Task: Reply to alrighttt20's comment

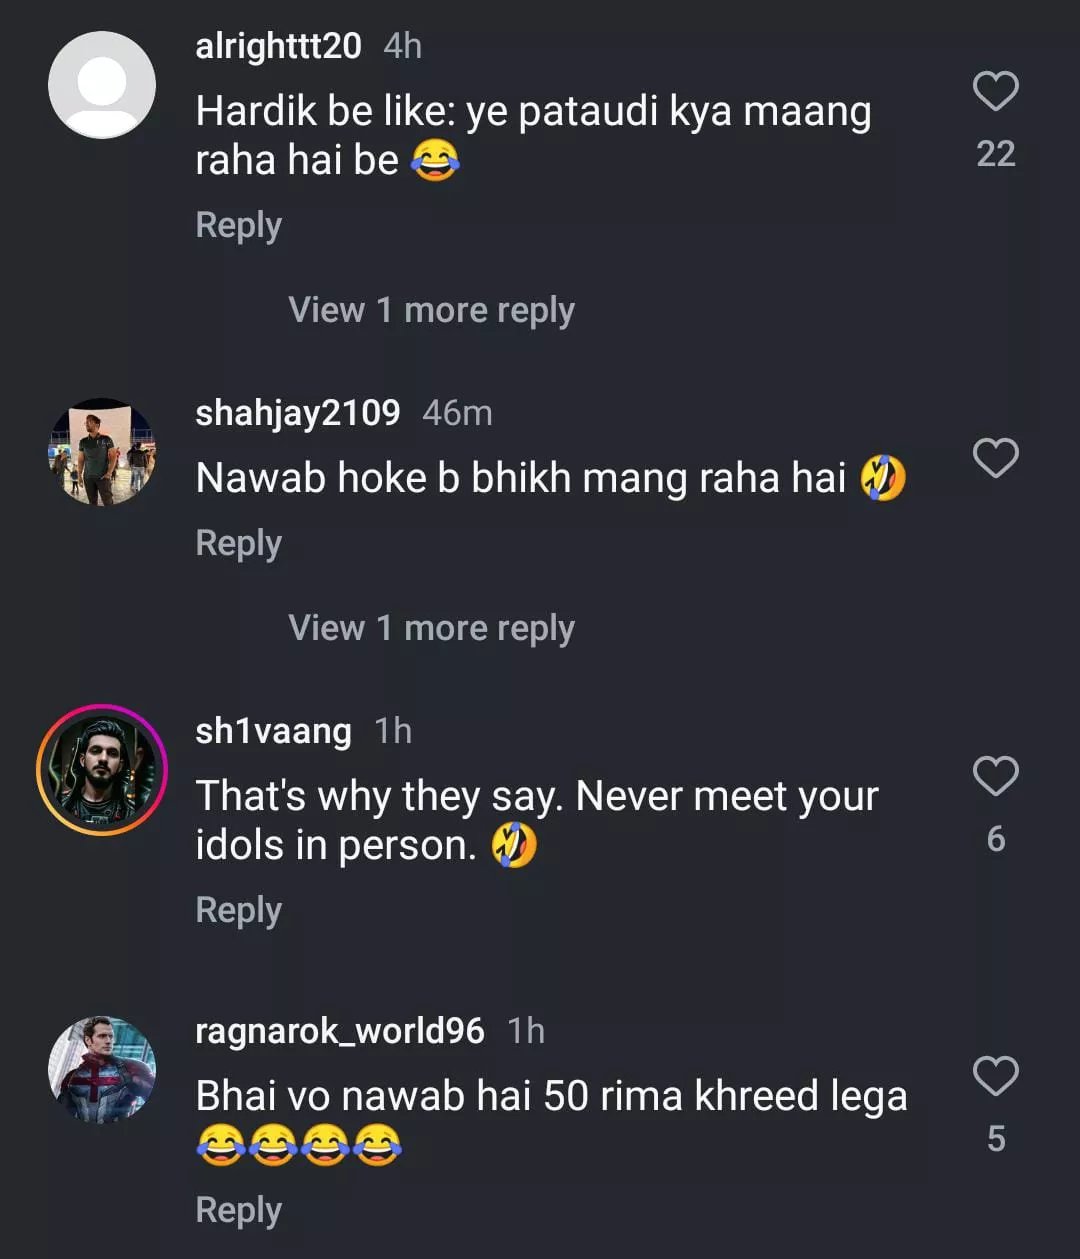Action: pos(238,225)
